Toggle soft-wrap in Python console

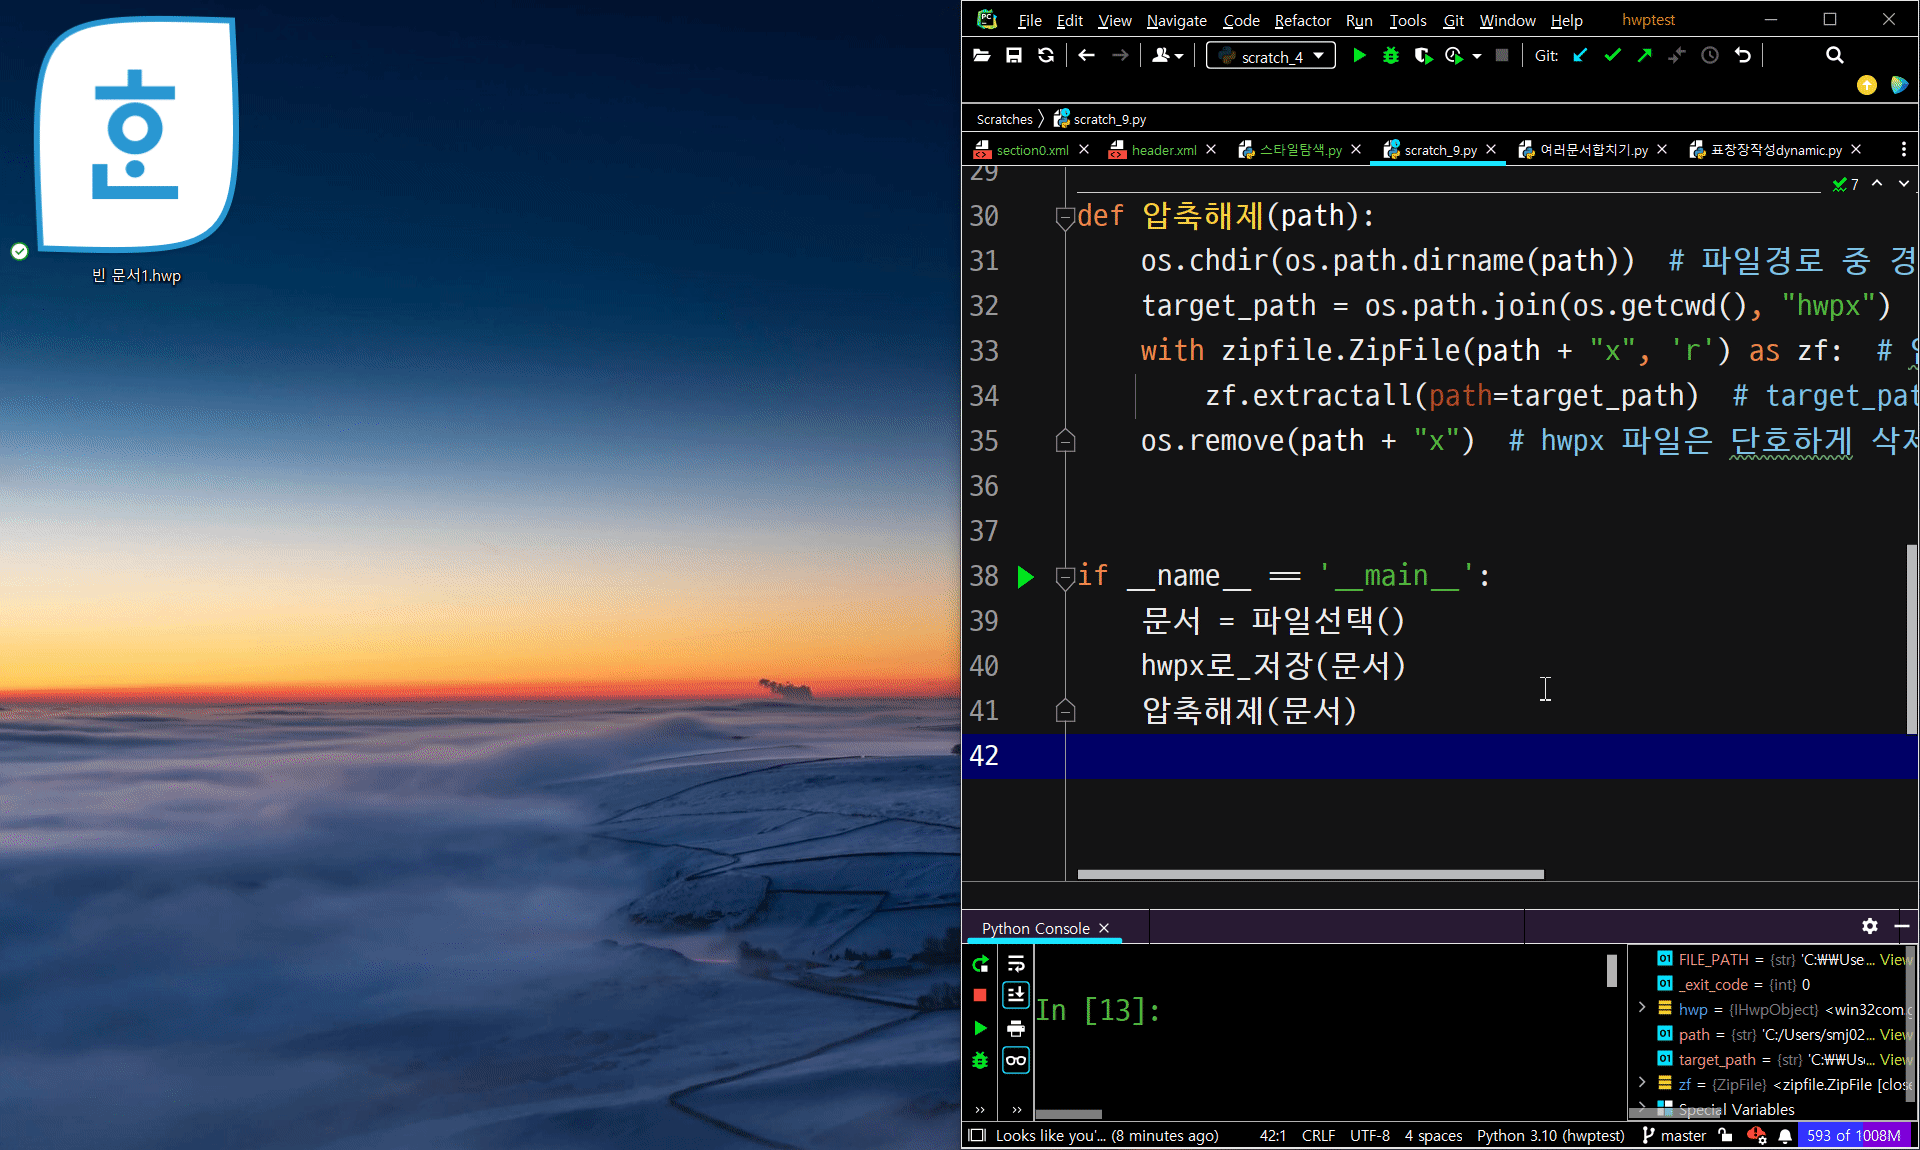coord(1016,964)
